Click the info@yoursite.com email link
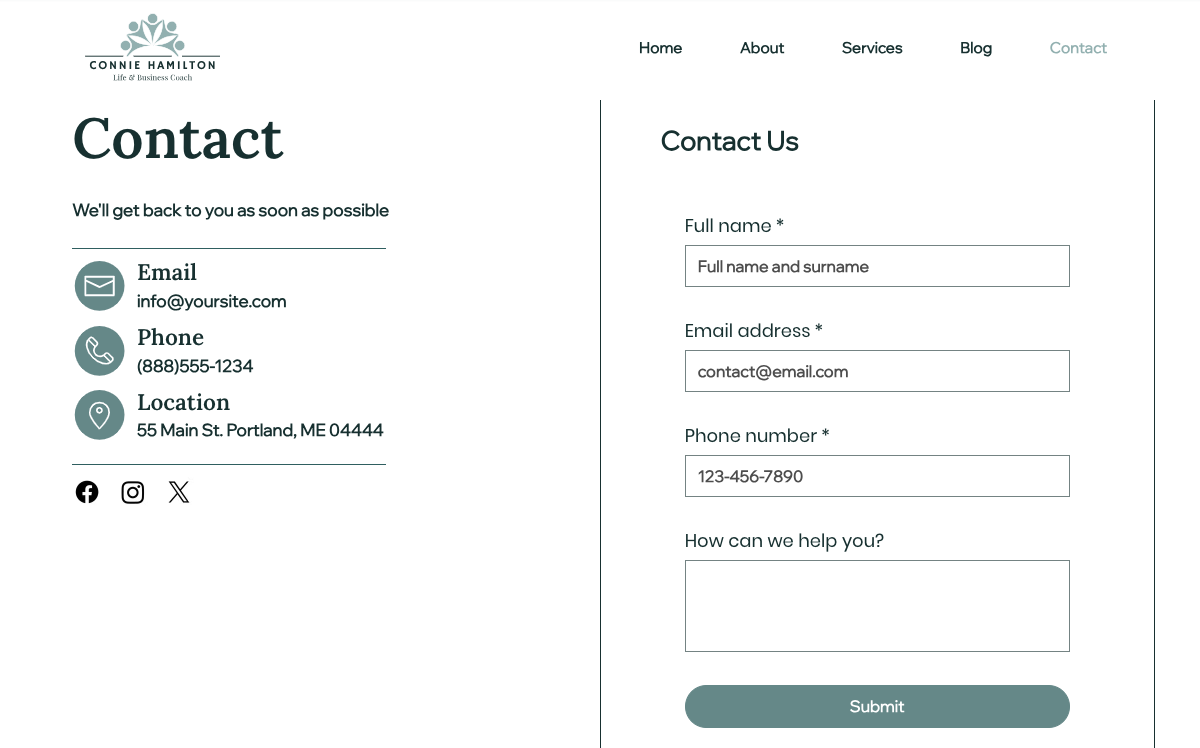This screenshot has width=1200, height=748. (212, 302)
